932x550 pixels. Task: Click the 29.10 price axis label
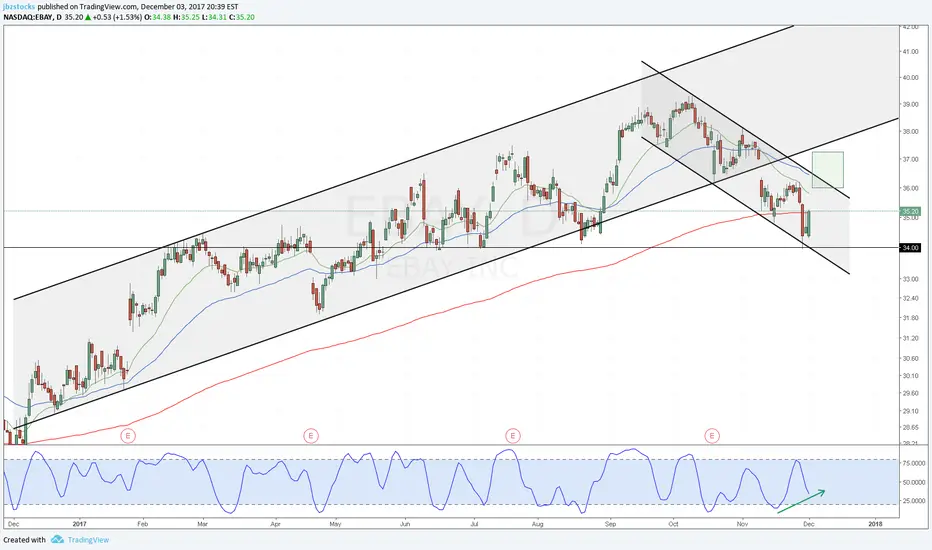(910, 410)
